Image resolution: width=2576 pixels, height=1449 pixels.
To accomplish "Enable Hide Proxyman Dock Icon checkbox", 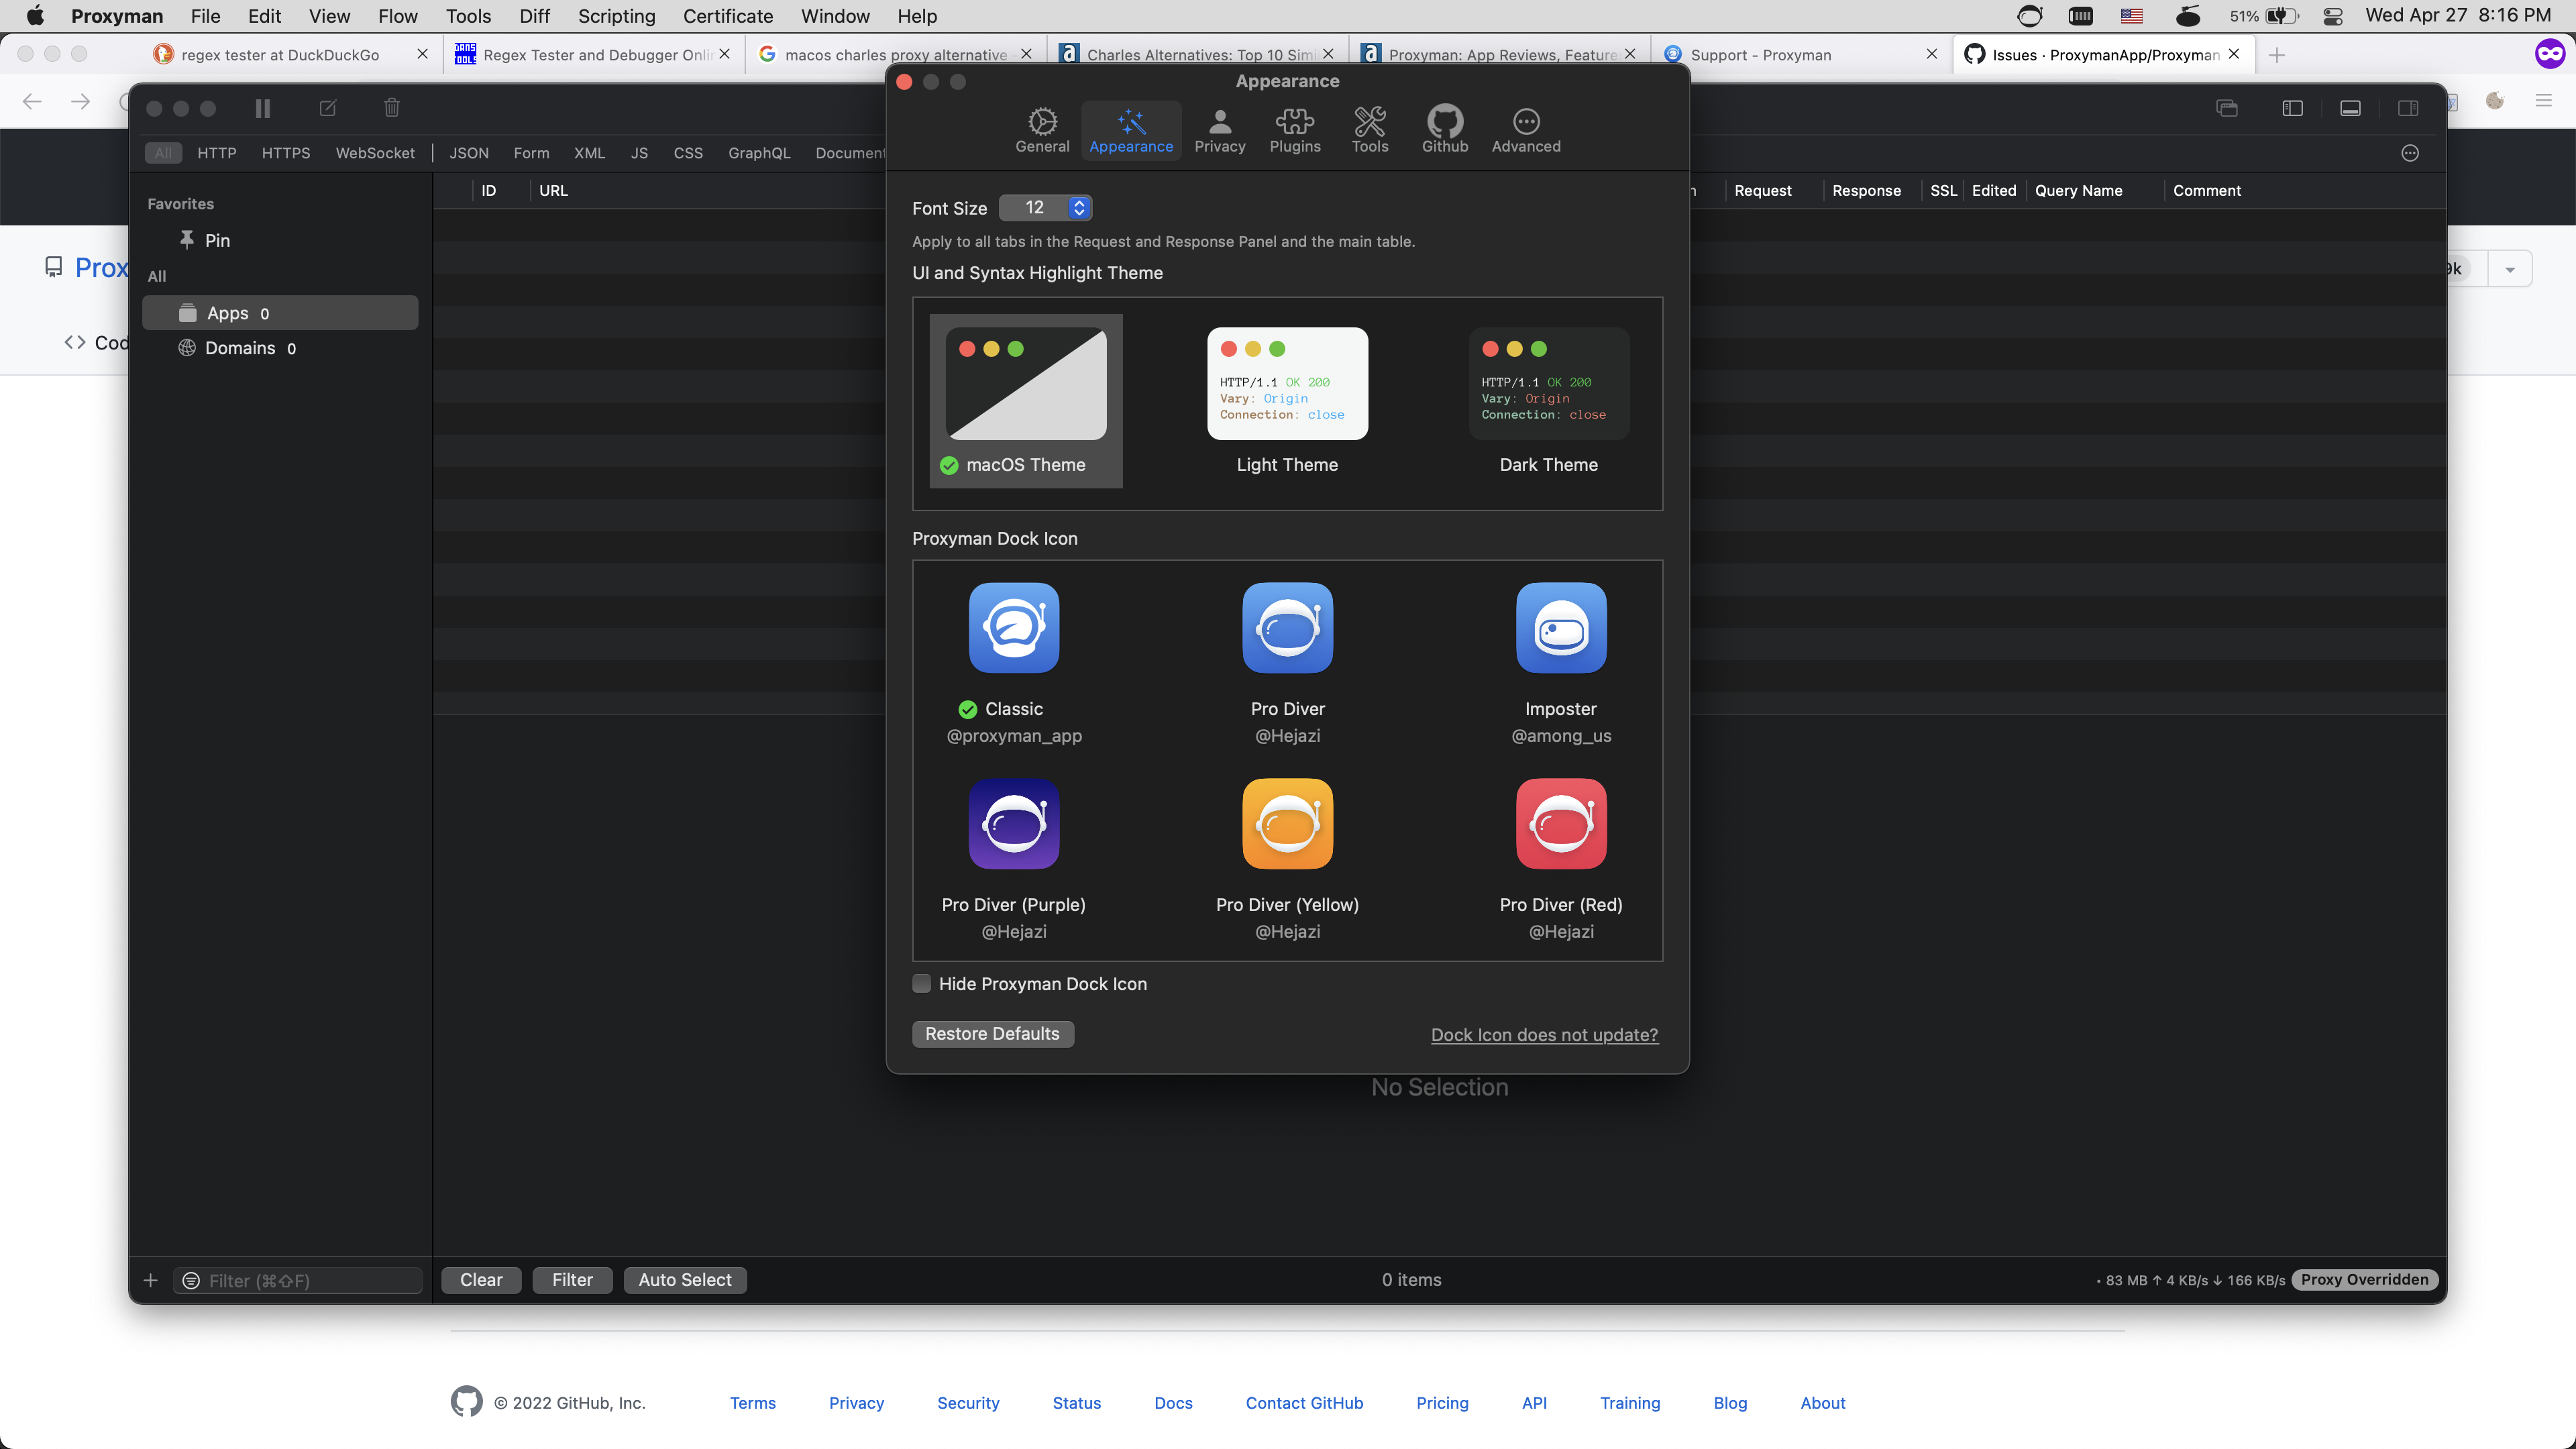I will [921, 984].
